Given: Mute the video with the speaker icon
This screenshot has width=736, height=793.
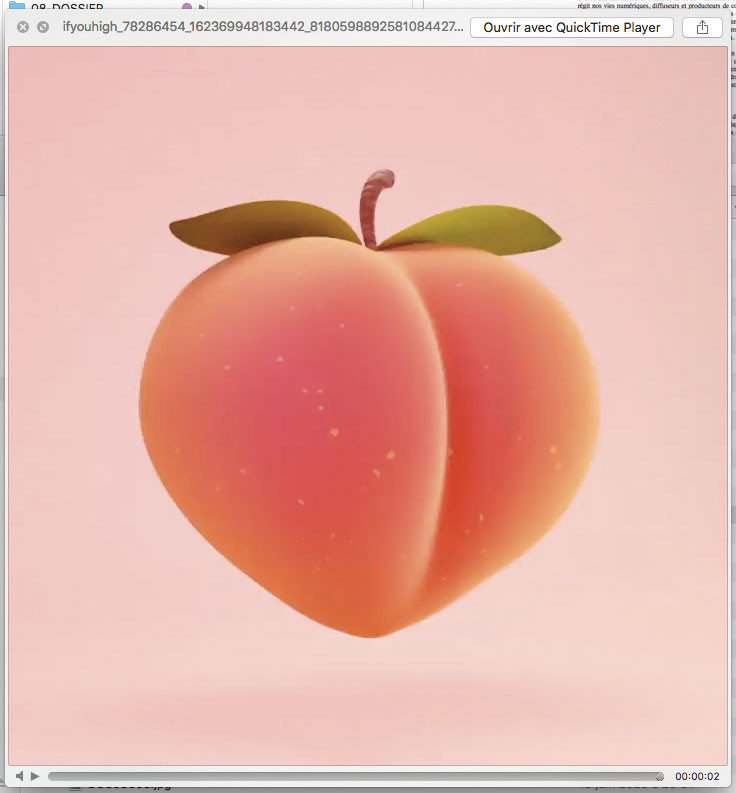Looking at the screenshot, I should pyautogui.click(x=19, y=776).
